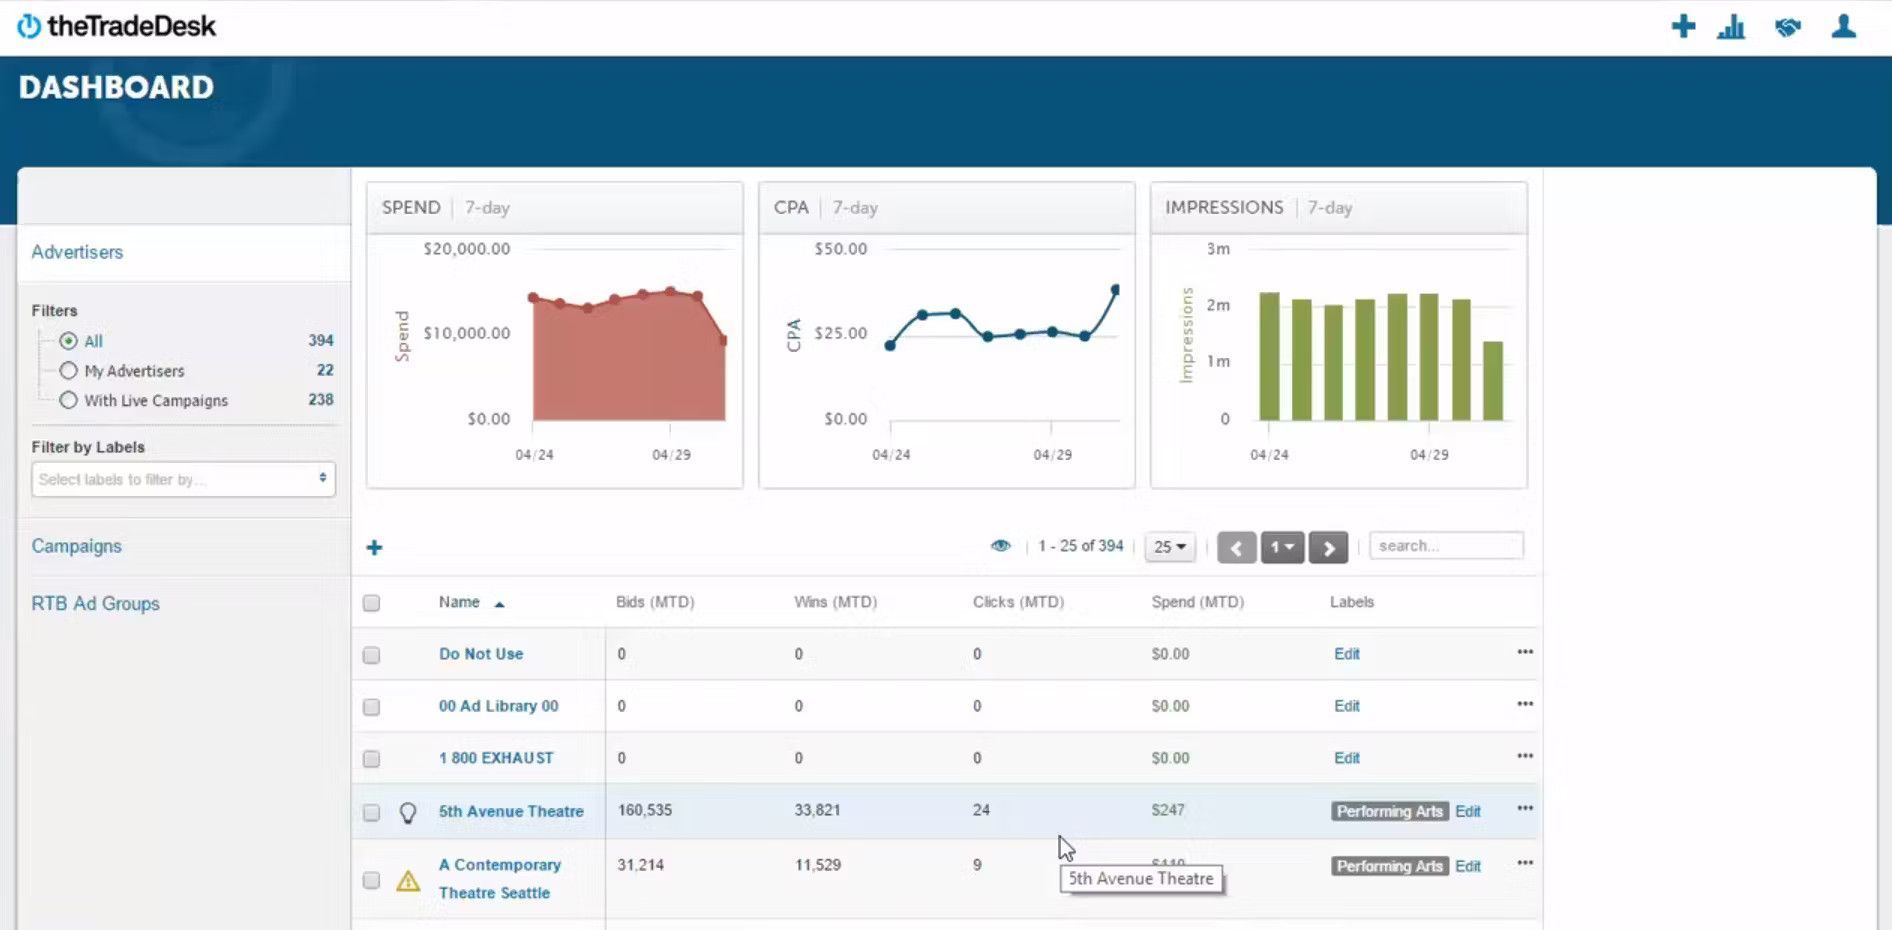Click the warning triangle by A Contemporary Theatre
The image size is (1892, 930).
click(x=408, y=881)
